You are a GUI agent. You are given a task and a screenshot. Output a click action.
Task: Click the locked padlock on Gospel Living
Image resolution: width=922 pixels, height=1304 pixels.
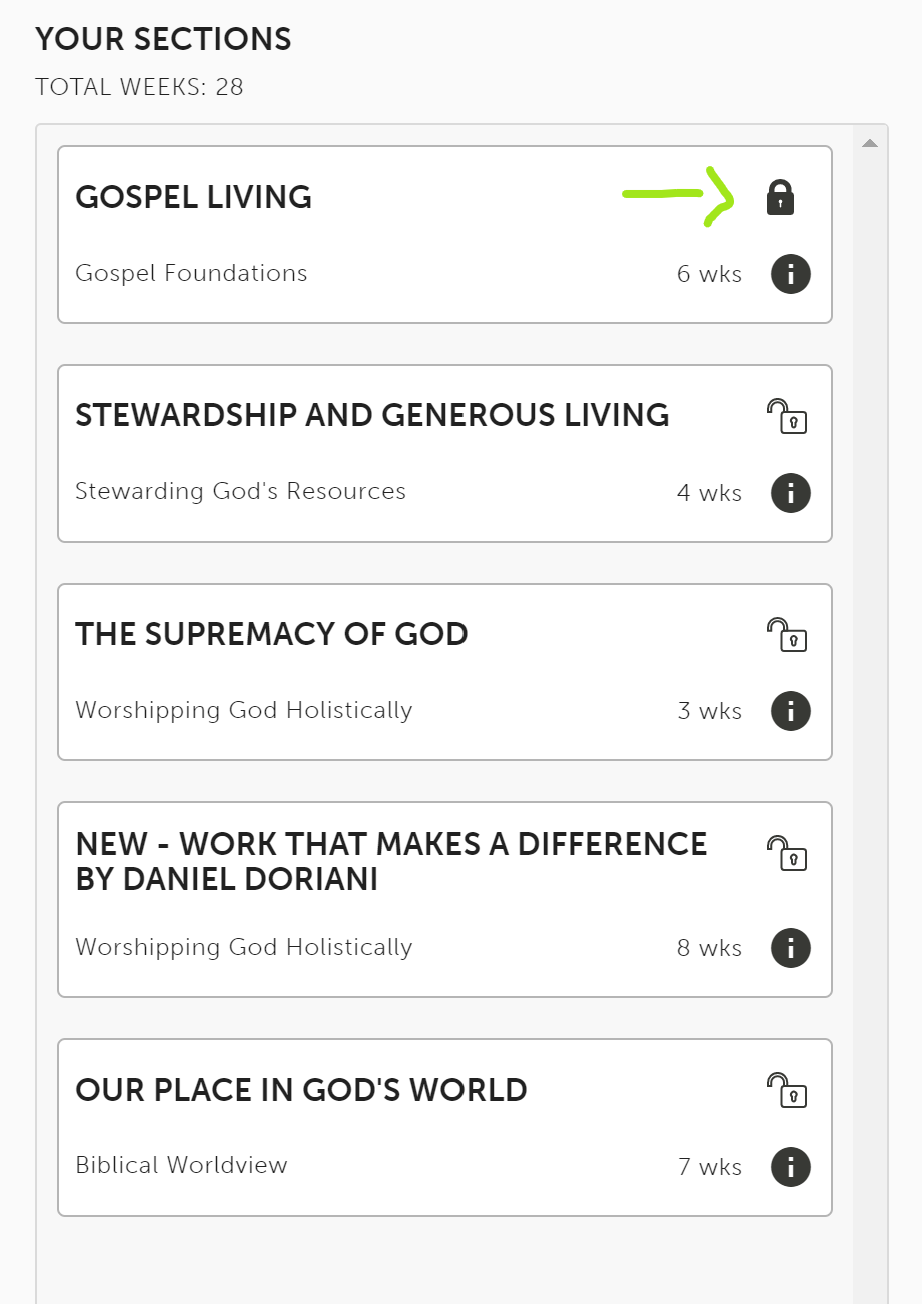(x=780, y=197)
